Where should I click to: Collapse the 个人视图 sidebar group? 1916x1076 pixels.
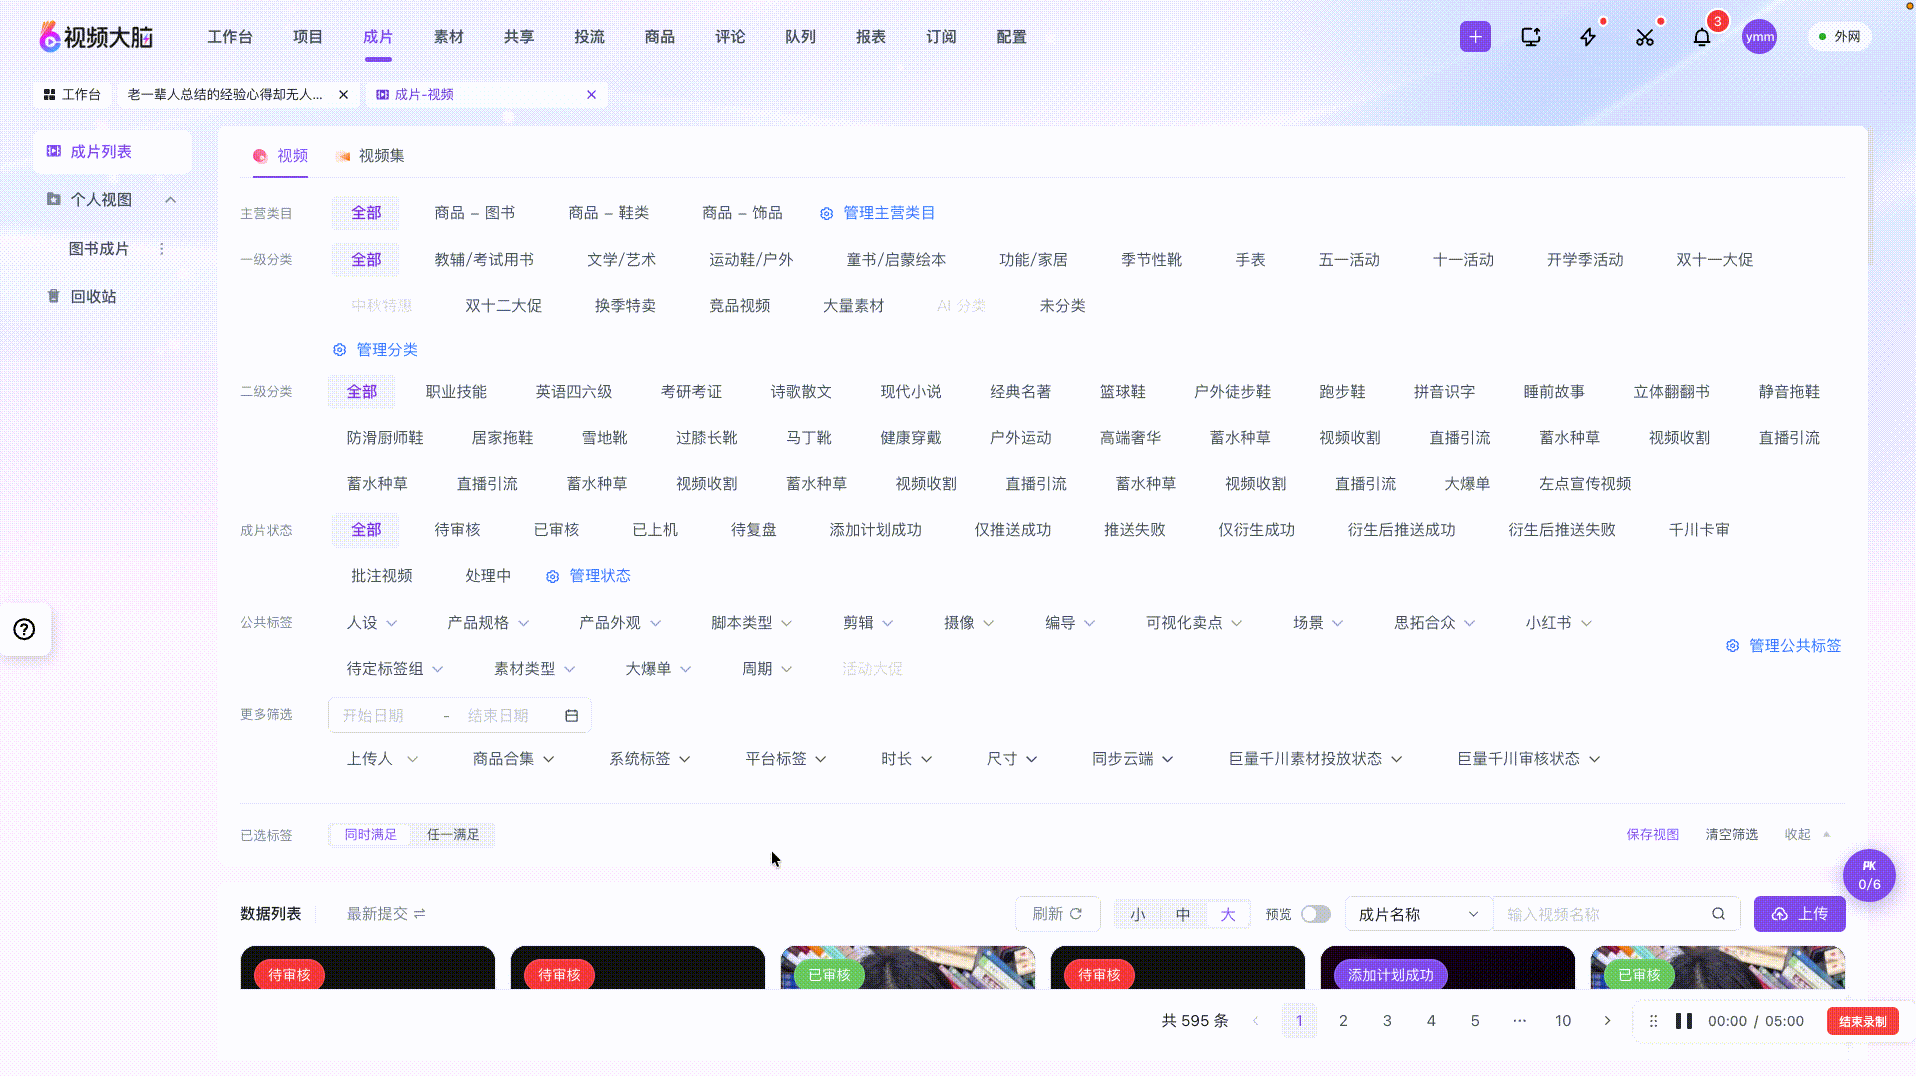[170, 199]
